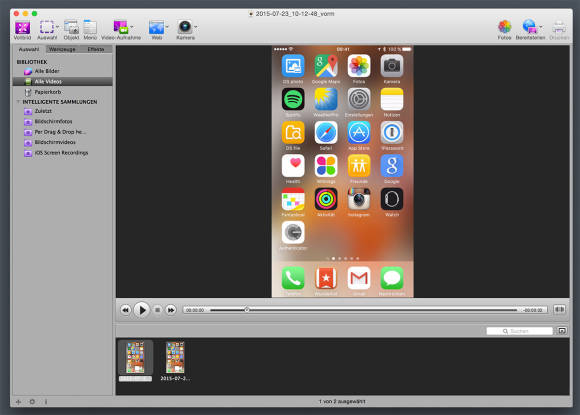
Task: Click the video scrubber handle
Action: [247, 310]
